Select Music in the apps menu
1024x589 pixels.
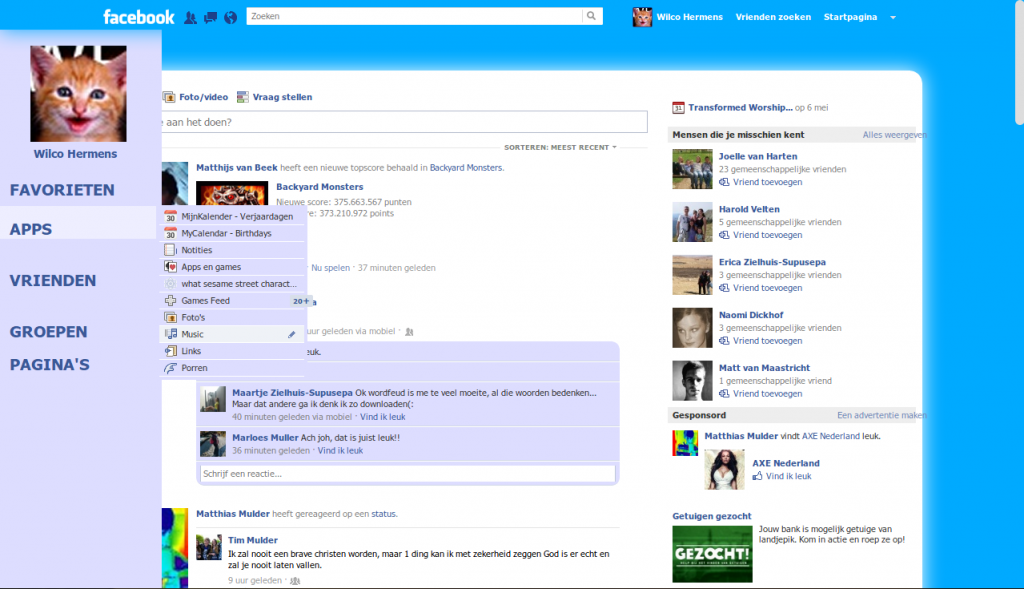pyautogui.click(x=233, y=334)
